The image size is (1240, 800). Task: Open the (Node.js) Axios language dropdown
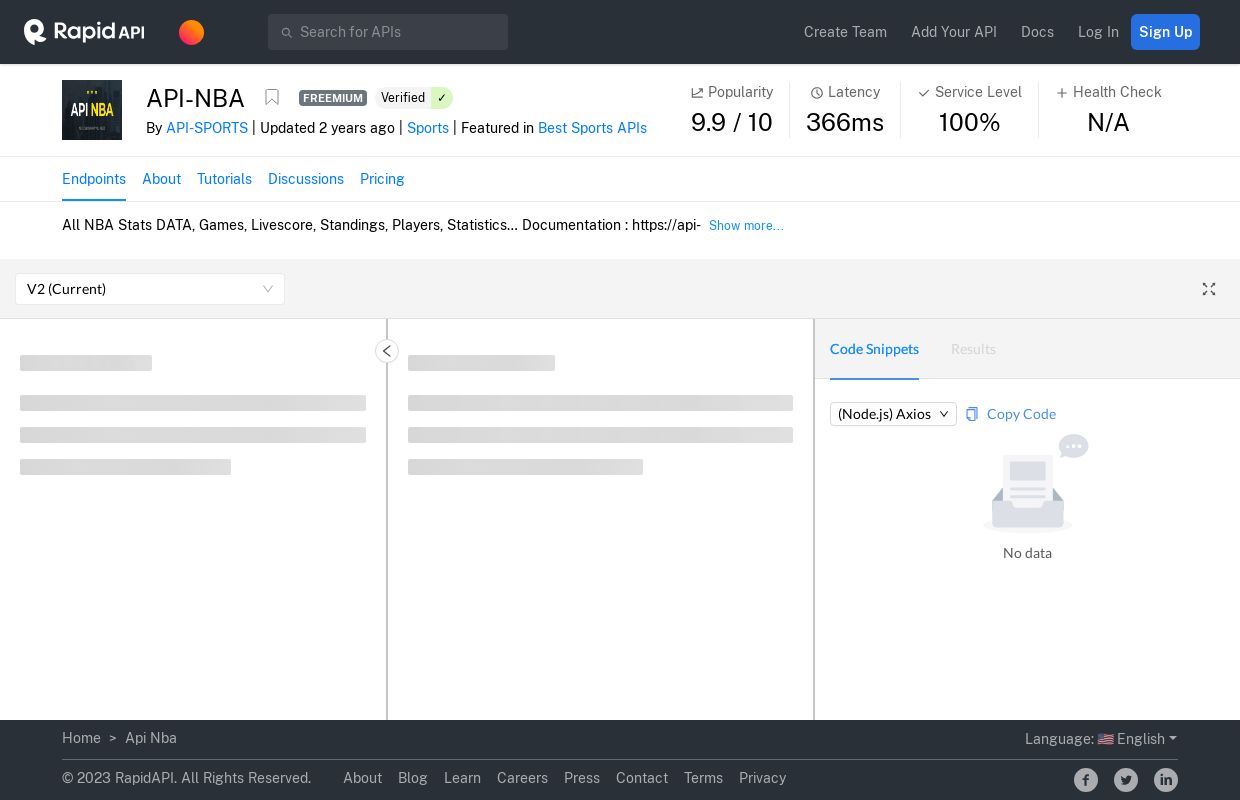(893, 414)
